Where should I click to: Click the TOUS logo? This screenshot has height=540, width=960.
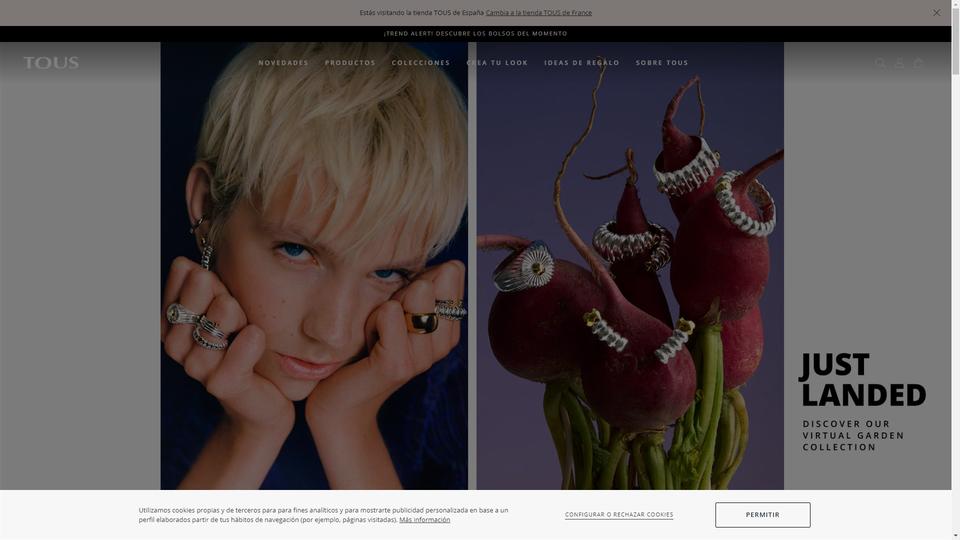click(x=51, y=62)
